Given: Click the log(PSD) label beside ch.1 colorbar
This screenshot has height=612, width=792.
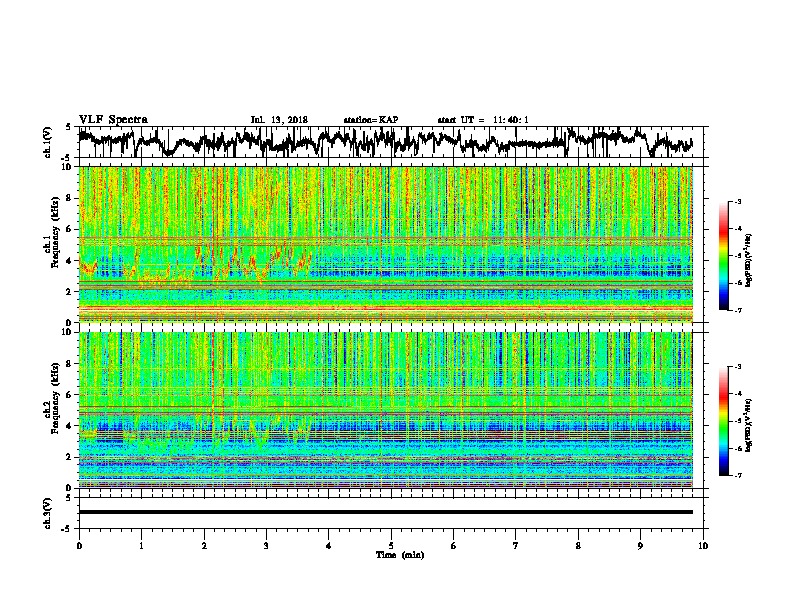Looking at the screenshot, I should (x=749, y=260).
